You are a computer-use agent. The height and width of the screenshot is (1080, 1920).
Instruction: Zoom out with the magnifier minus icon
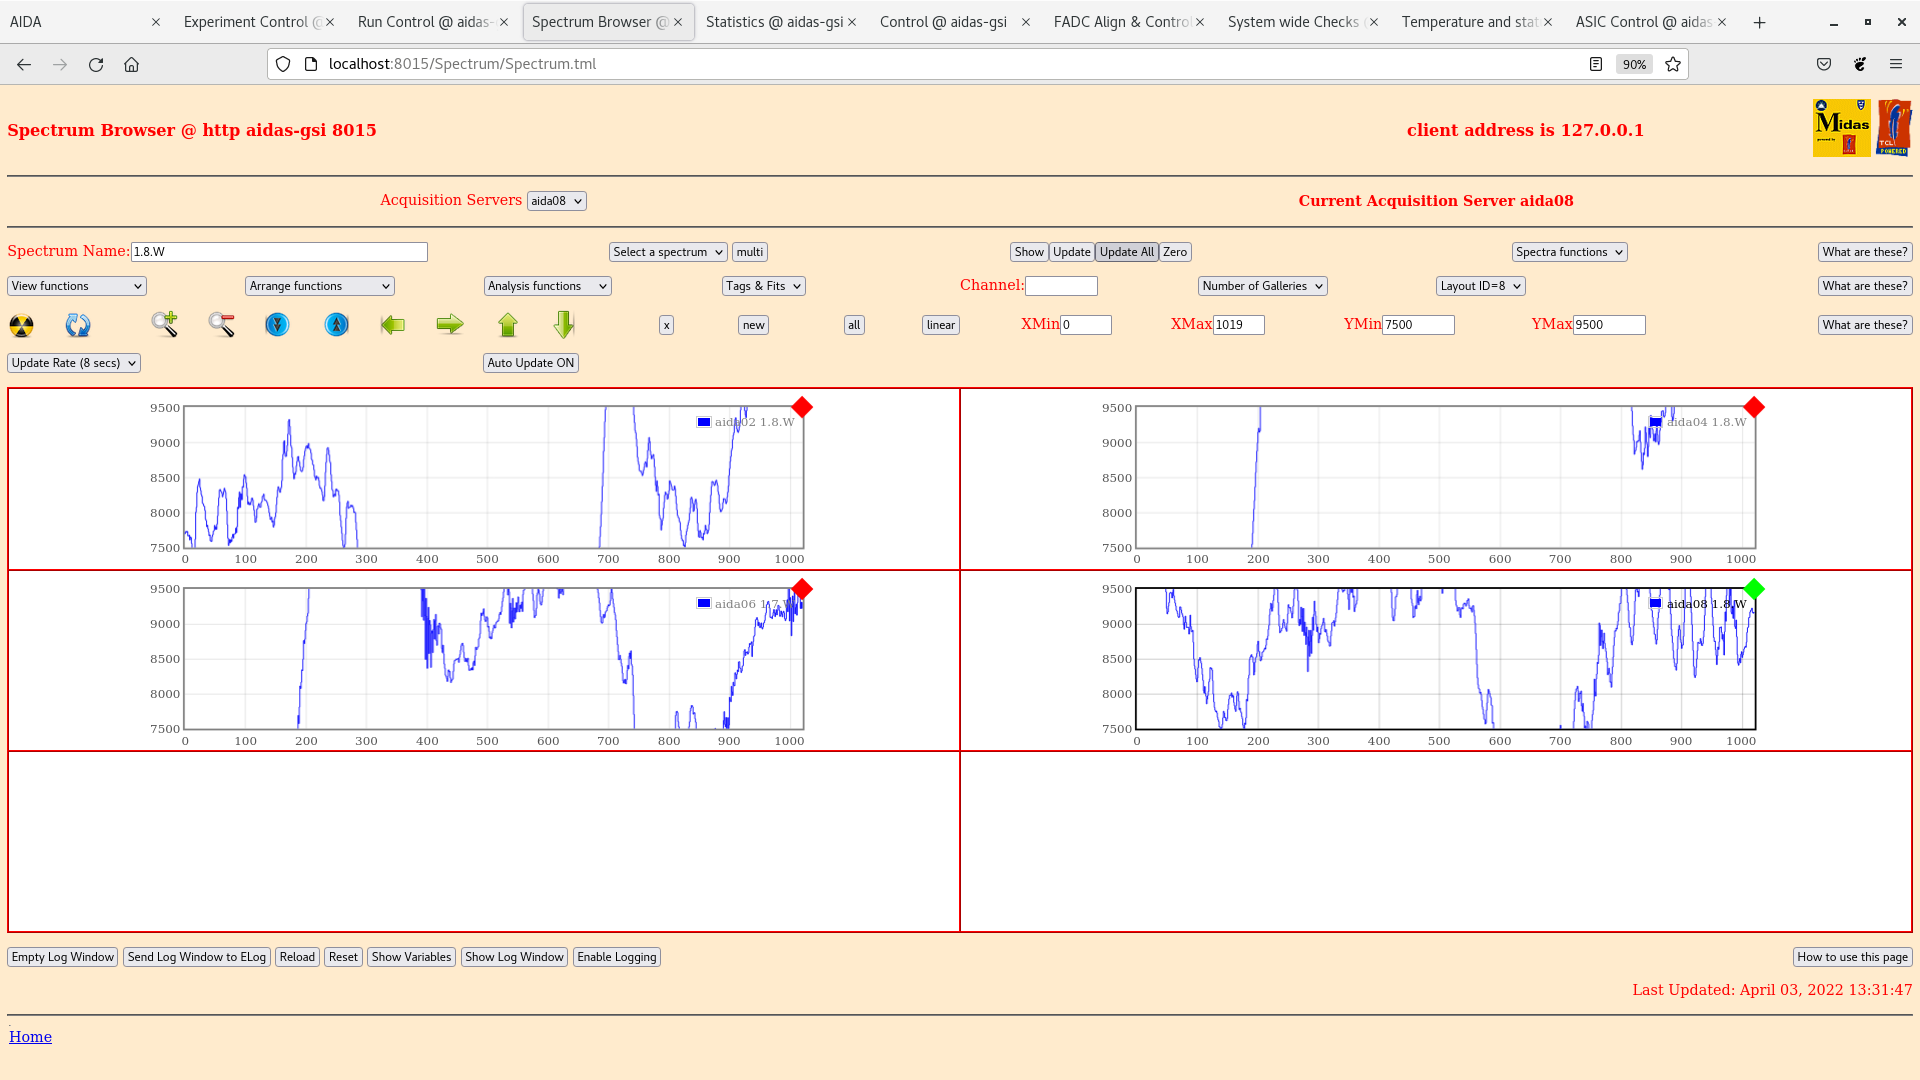pyautogui.click(x=221, y=324)
